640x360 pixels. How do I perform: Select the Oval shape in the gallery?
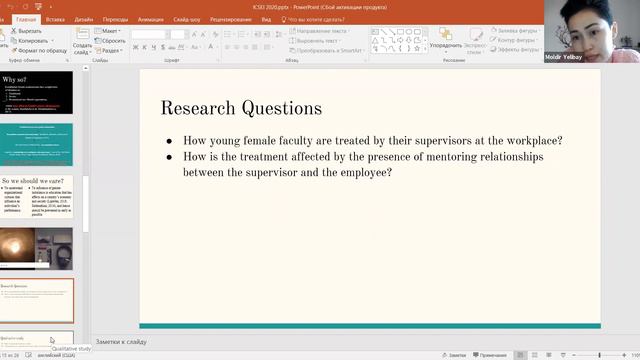click(x=409, y=31)
